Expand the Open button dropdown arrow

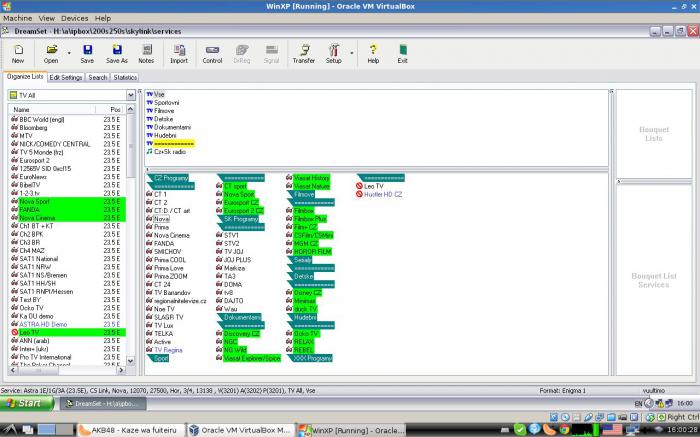pyautogui.click(x=69, y=53)
